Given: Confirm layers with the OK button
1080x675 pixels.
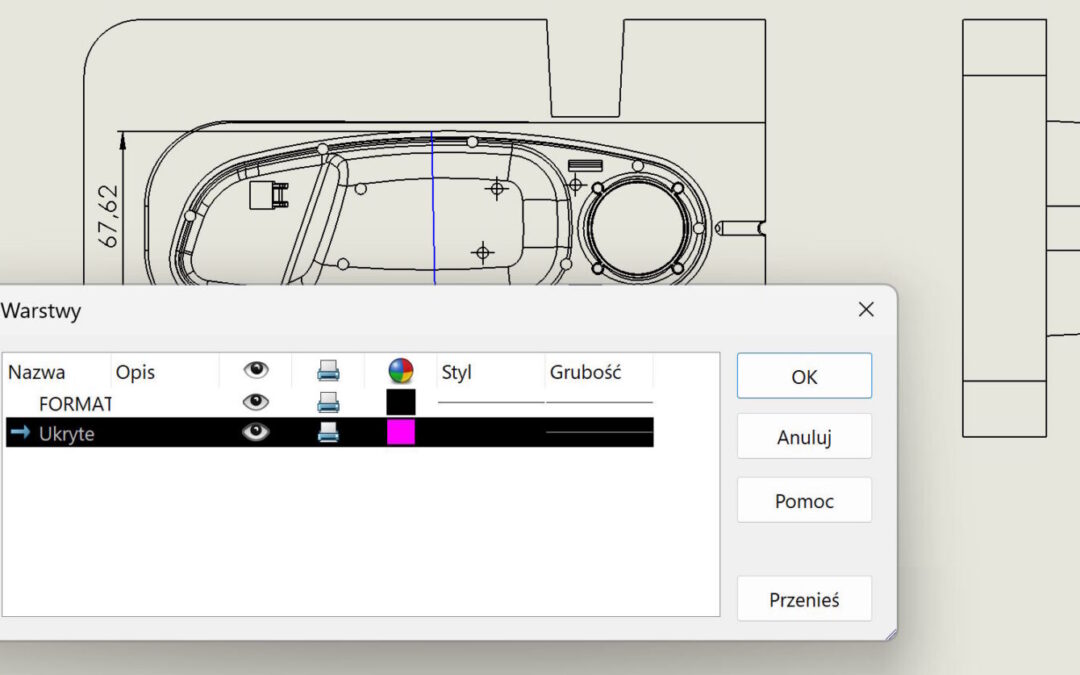Looking at the screenshot, I should click(804, 376).
